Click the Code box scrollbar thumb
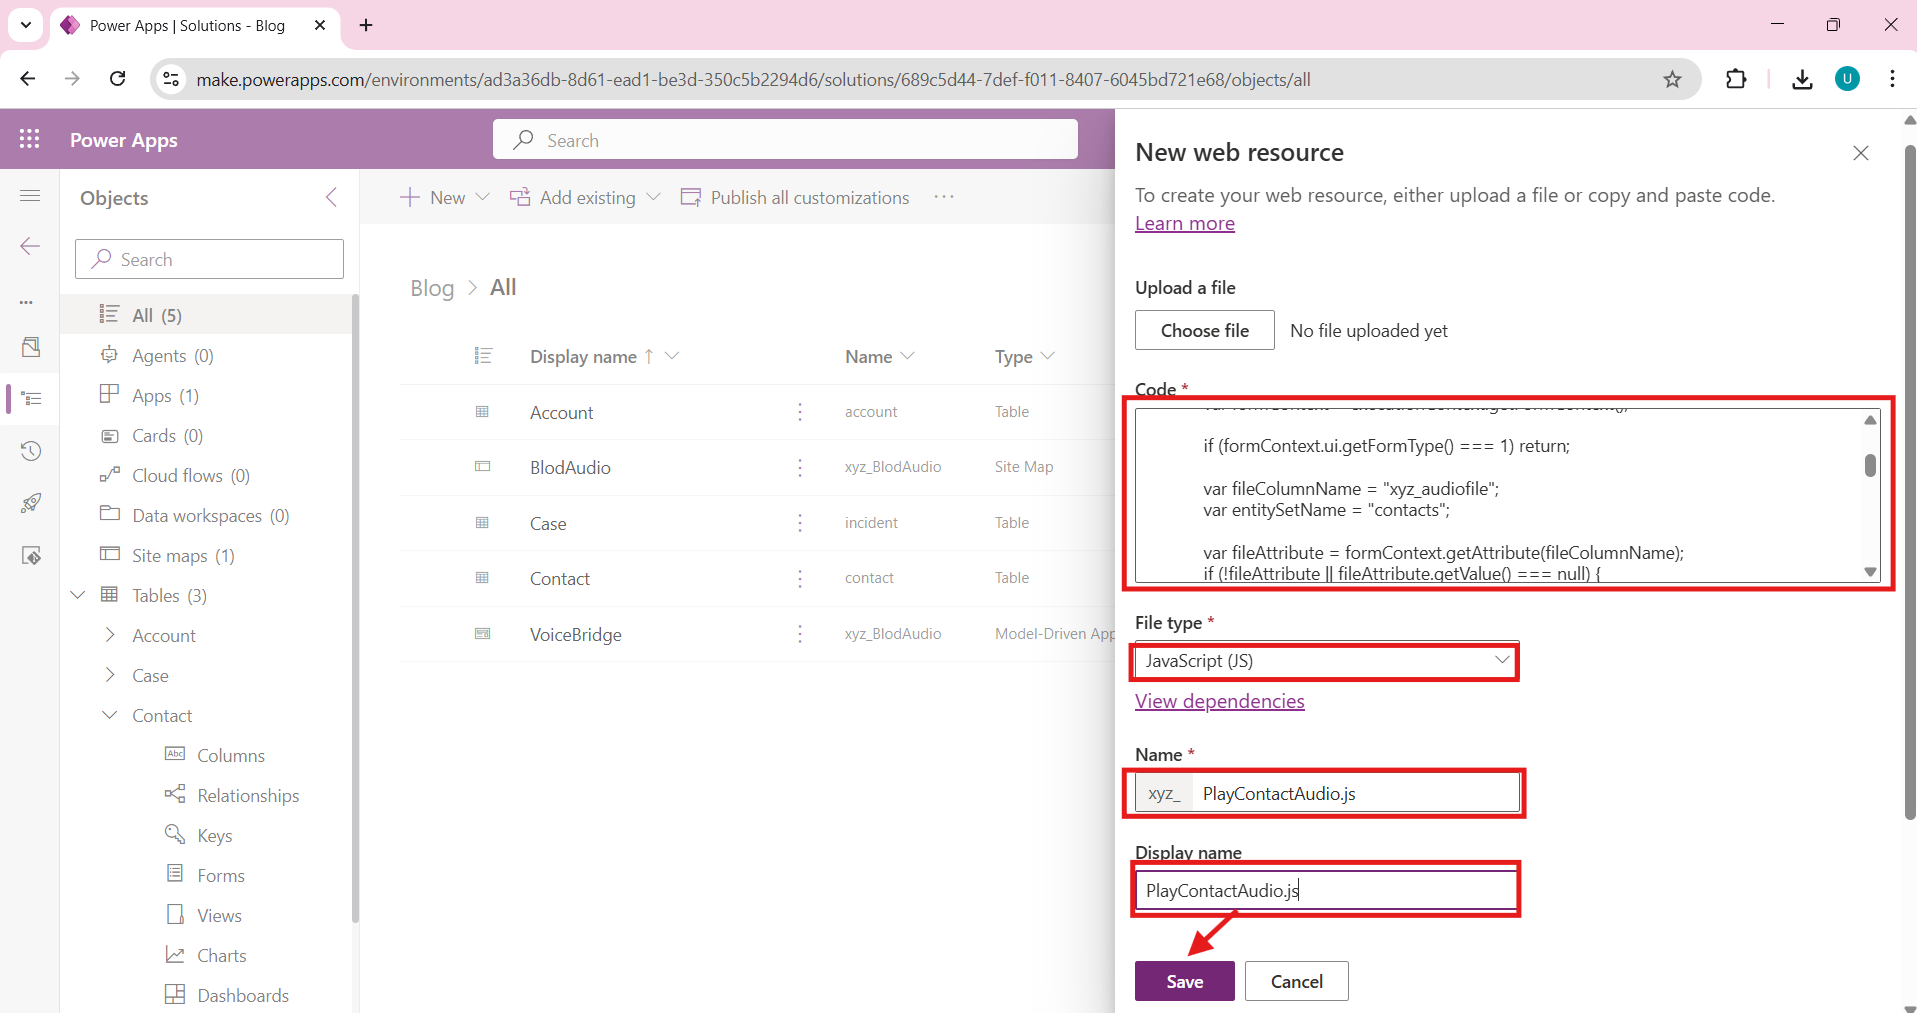1917x1013 pixels. [1869, 466]
